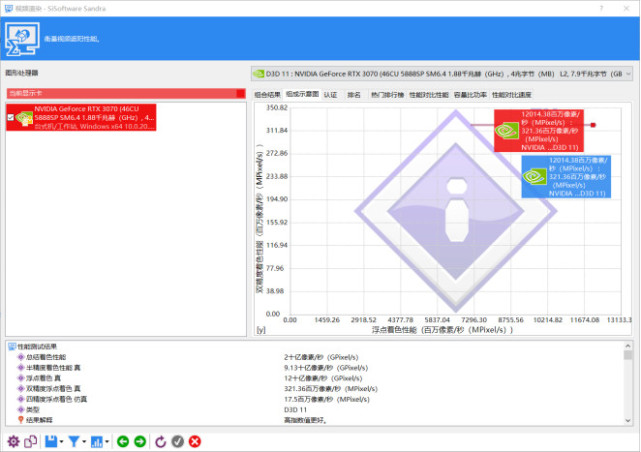Click the blue bar chart icon
Viewport: 641px width, 452px height.
tap(97, 441)
